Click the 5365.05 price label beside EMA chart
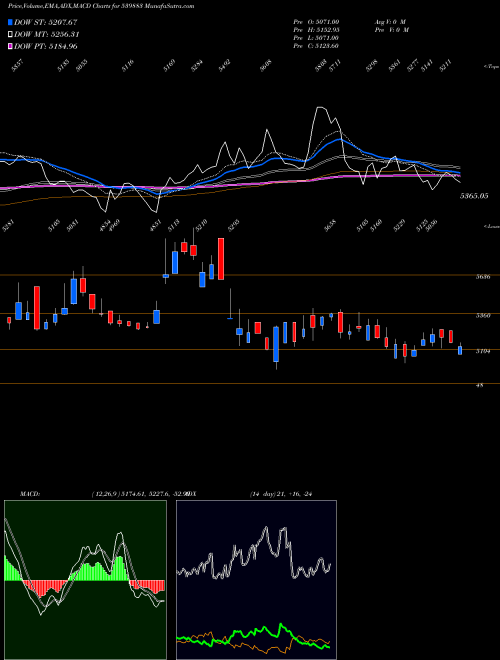The width and height of the screenshot is (500, 660). pyautogui.click(x=474, y=196)
